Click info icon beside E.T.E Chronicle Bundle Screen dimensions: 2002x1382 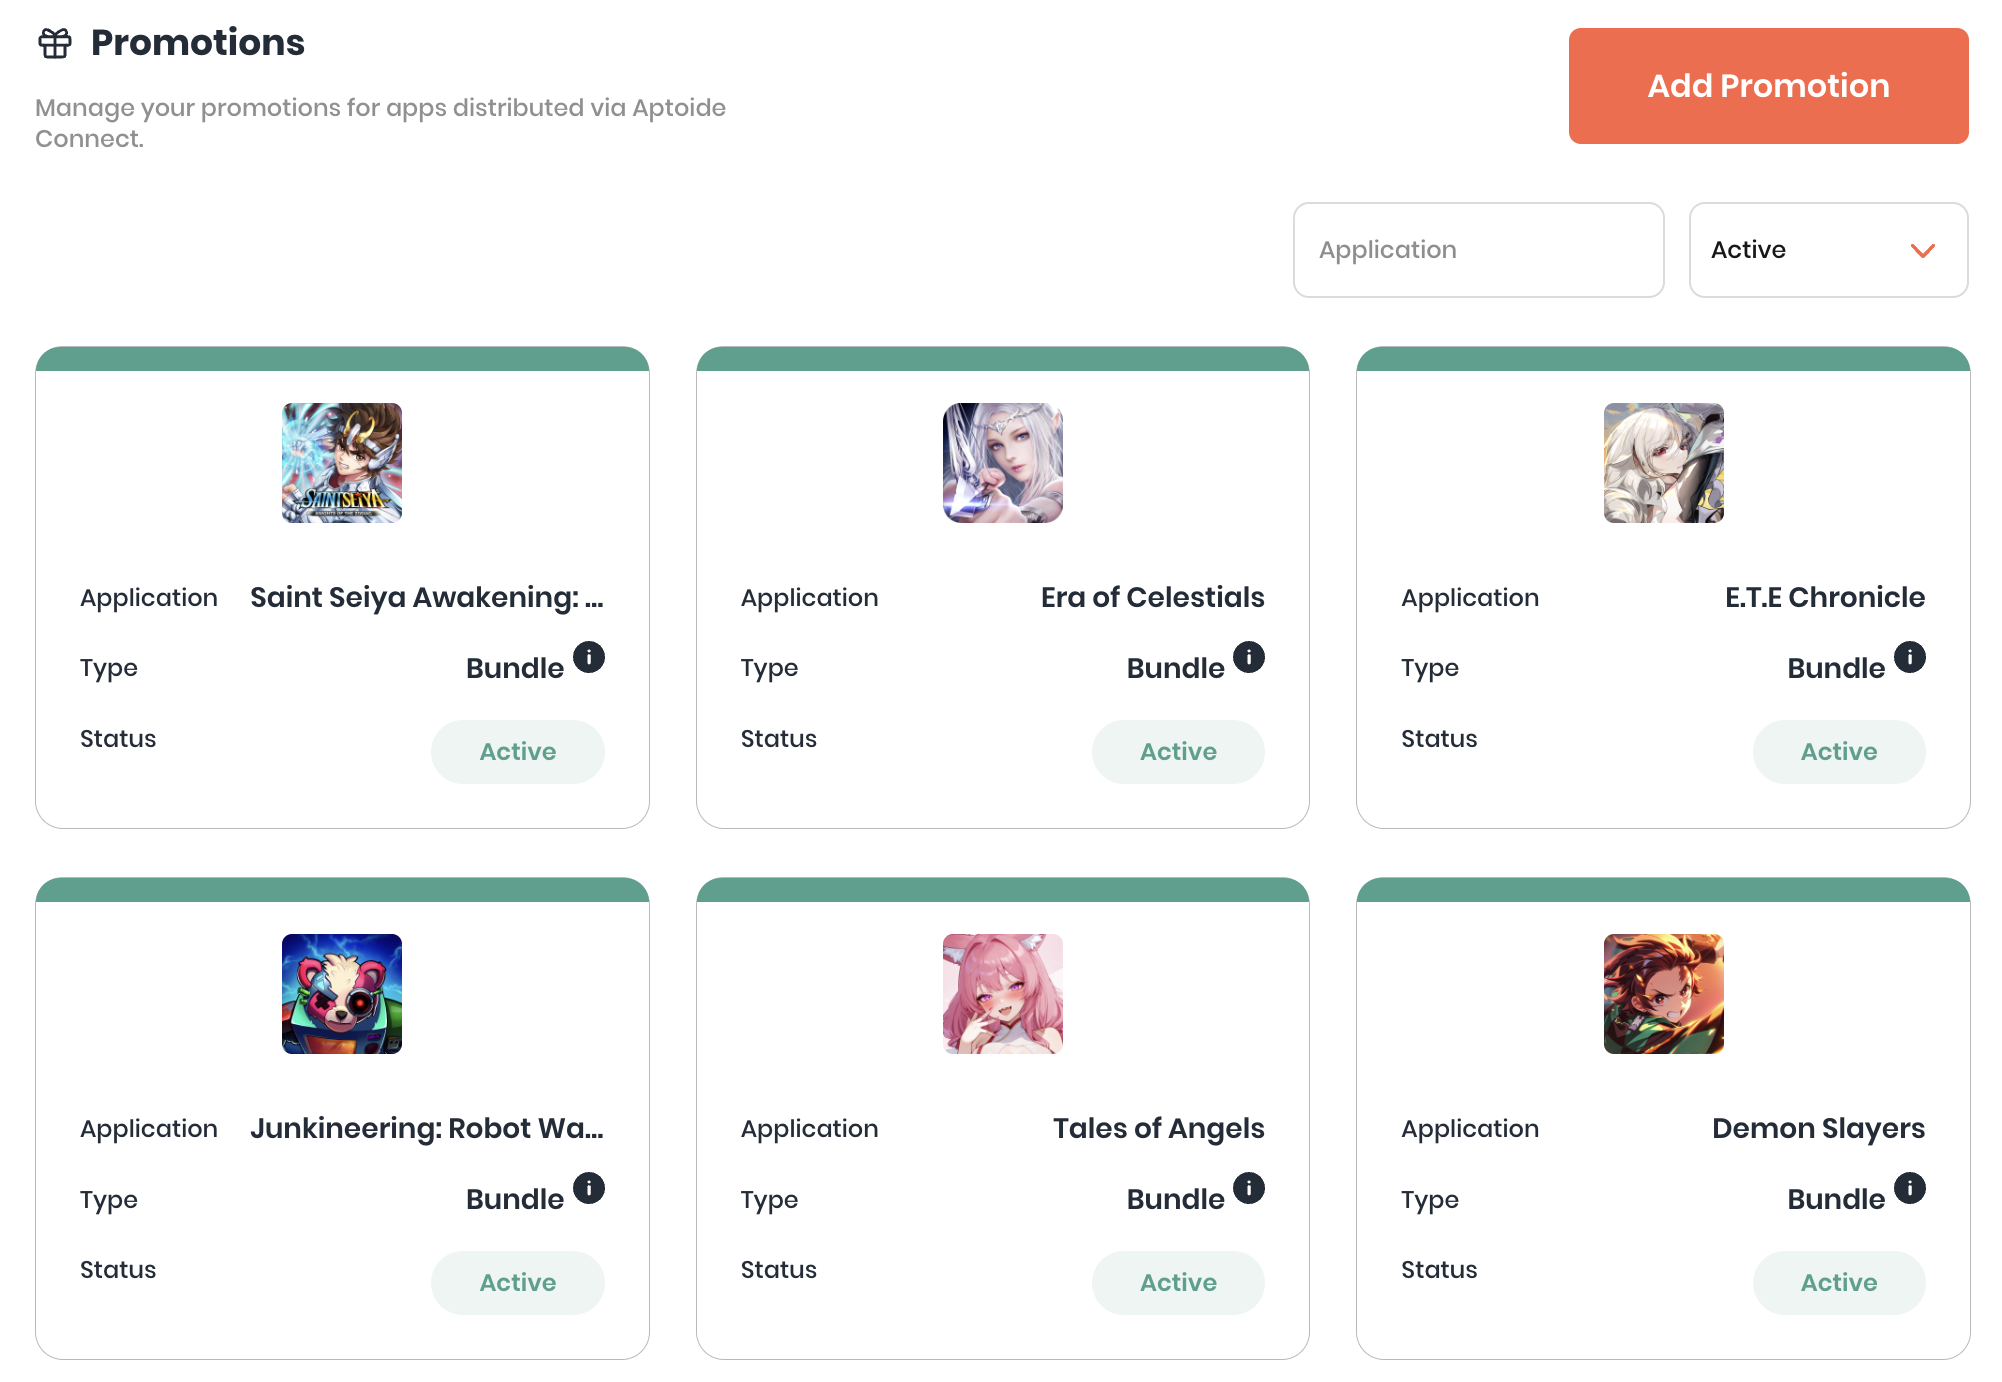[x=1910, y=657]
